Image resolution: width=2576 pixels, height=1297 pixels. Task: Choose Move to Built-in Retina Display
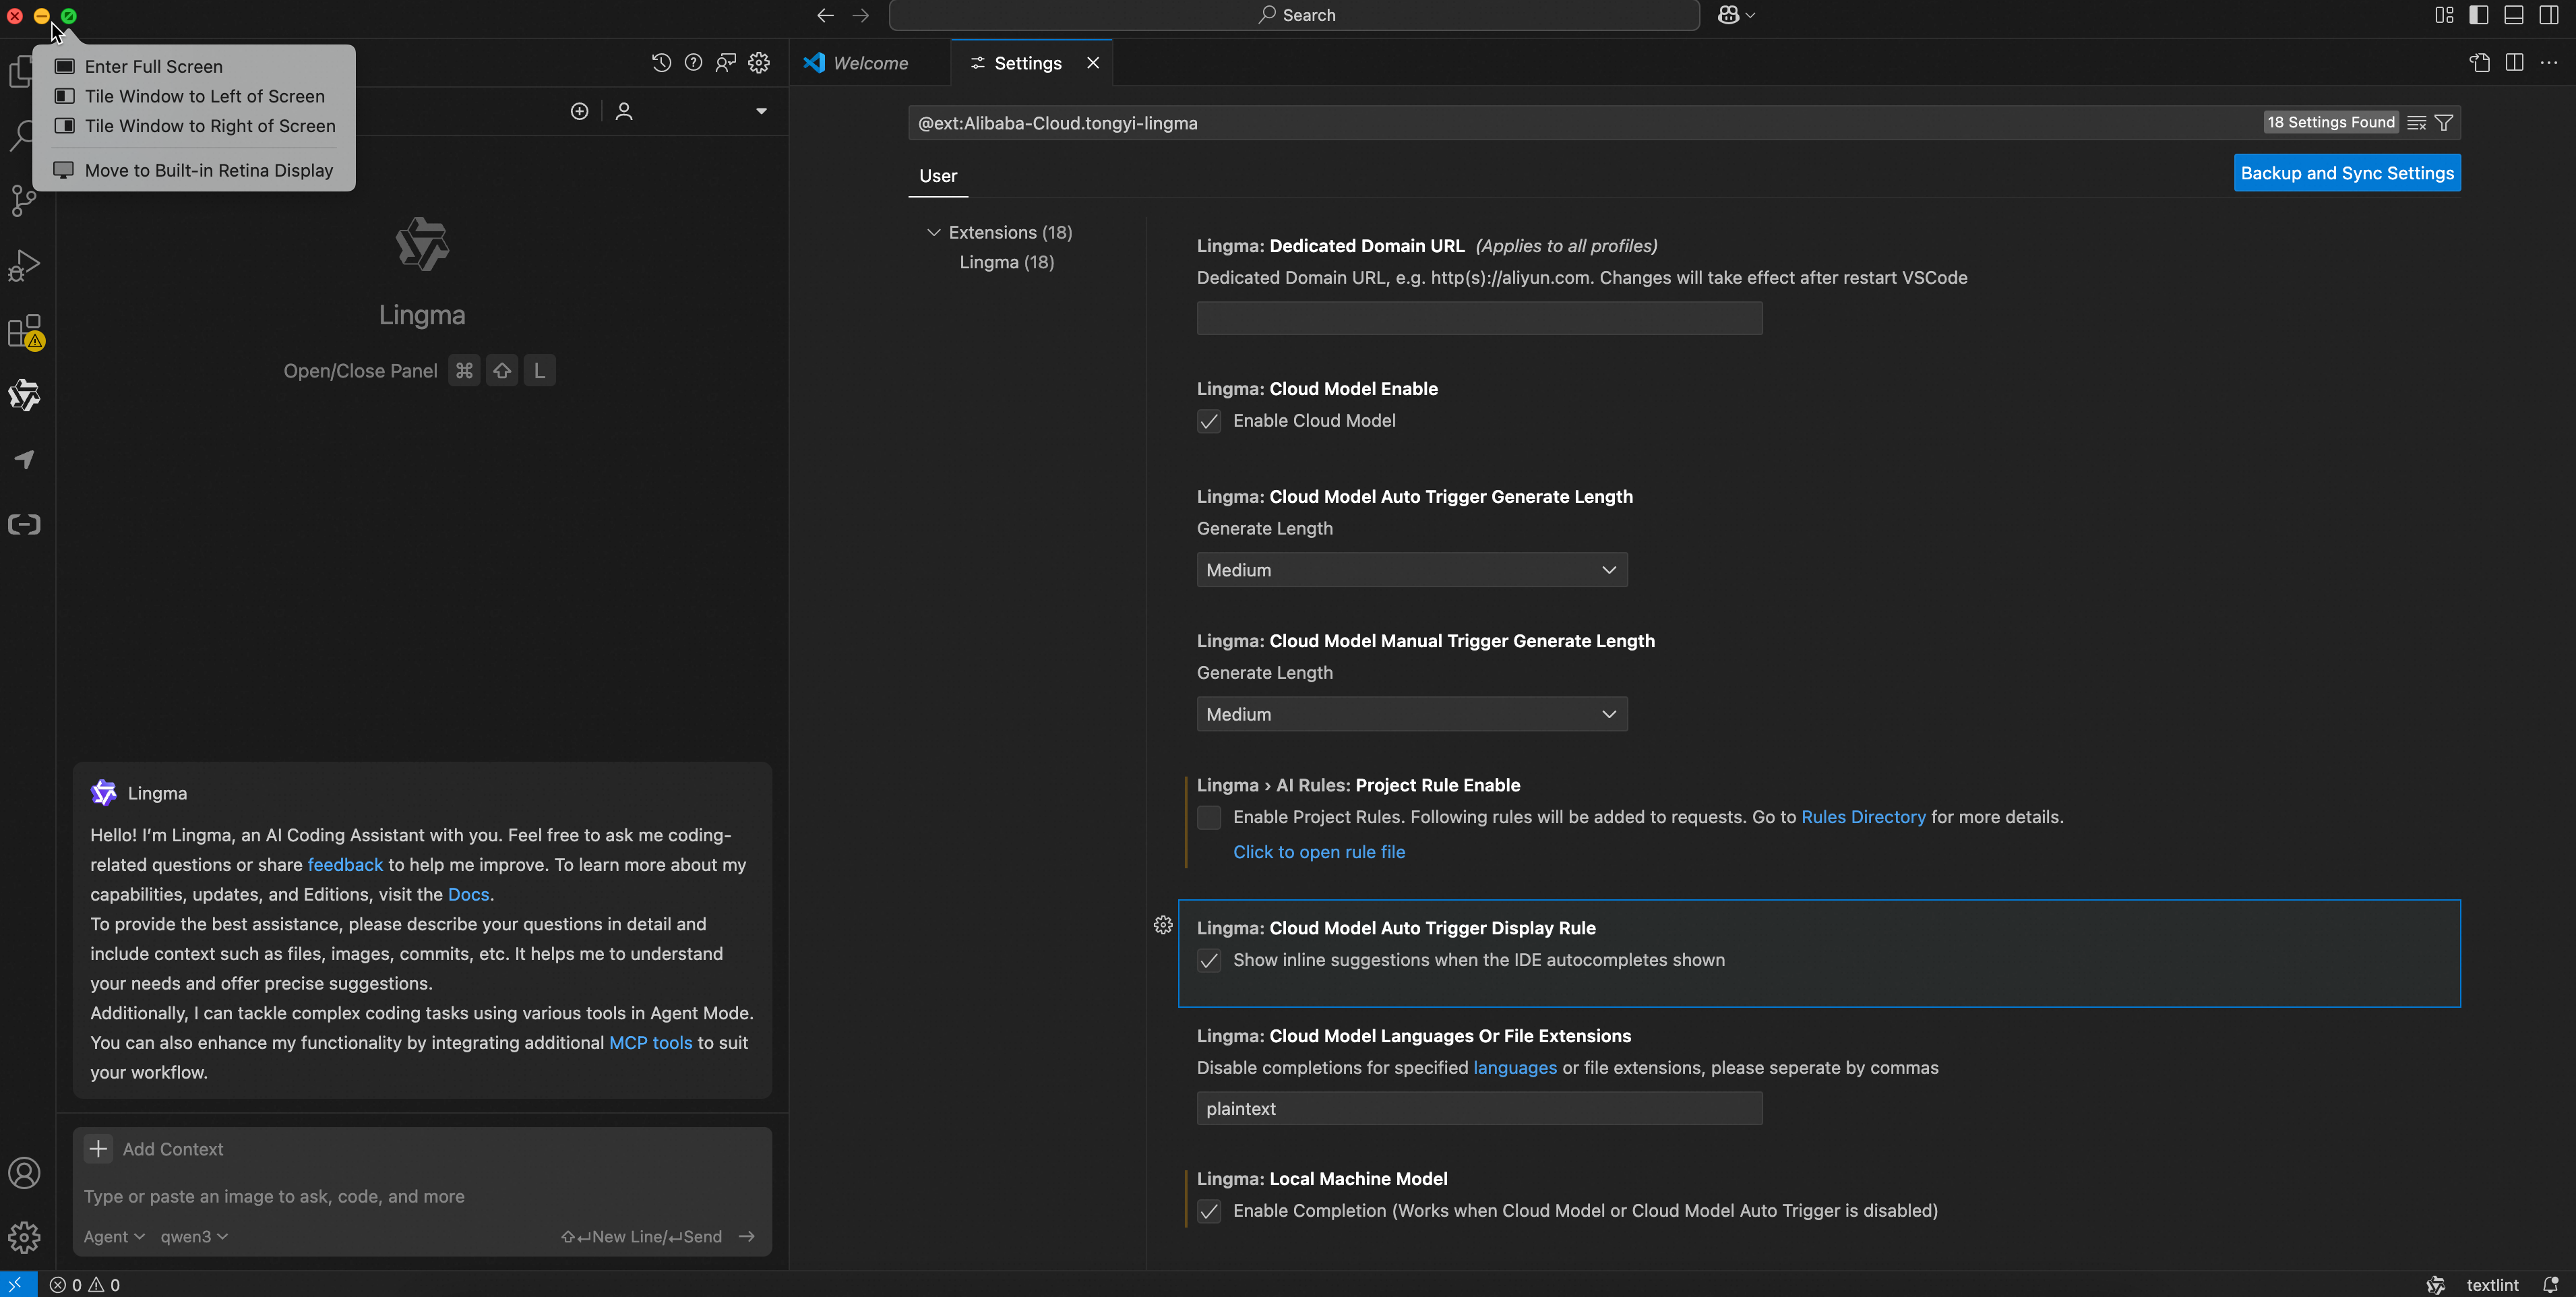click(194, 170)
